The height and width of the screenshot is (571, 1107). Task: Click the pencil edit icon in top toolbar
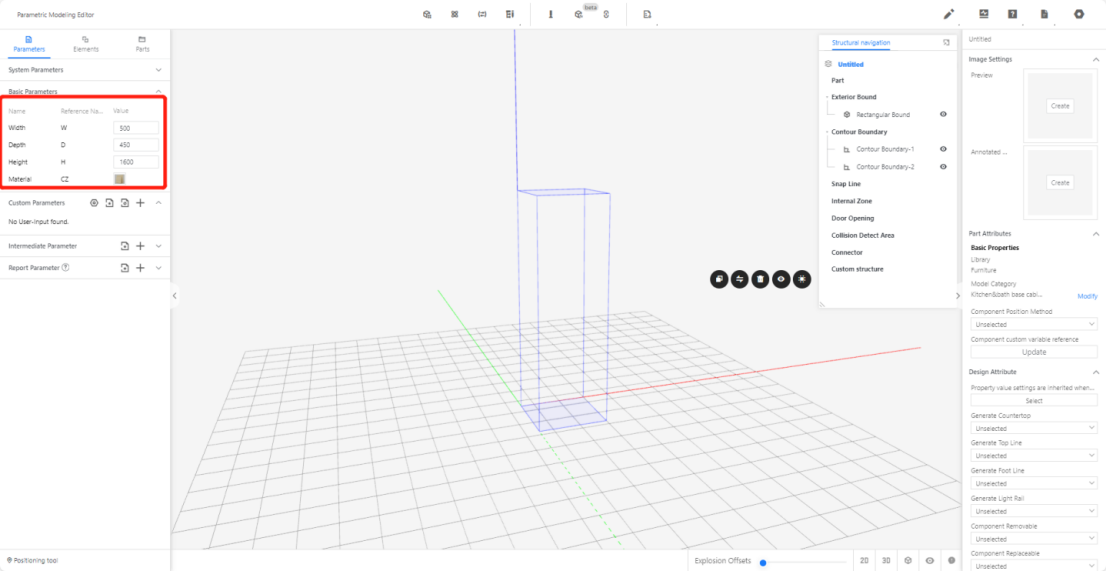click(949, 14)
